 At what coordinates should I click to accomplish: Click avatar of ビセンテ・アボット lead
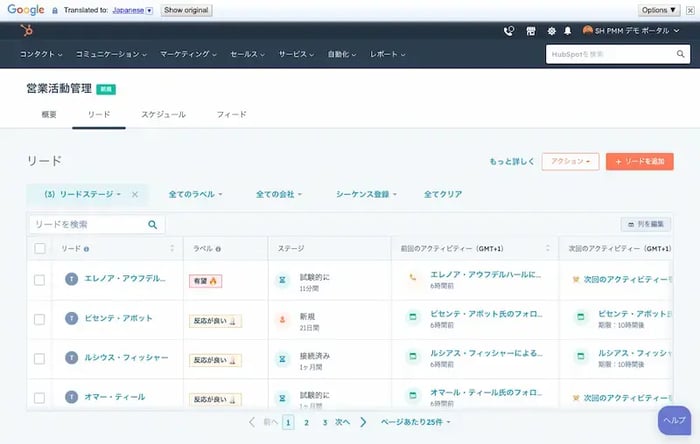(x=71, y=318)
